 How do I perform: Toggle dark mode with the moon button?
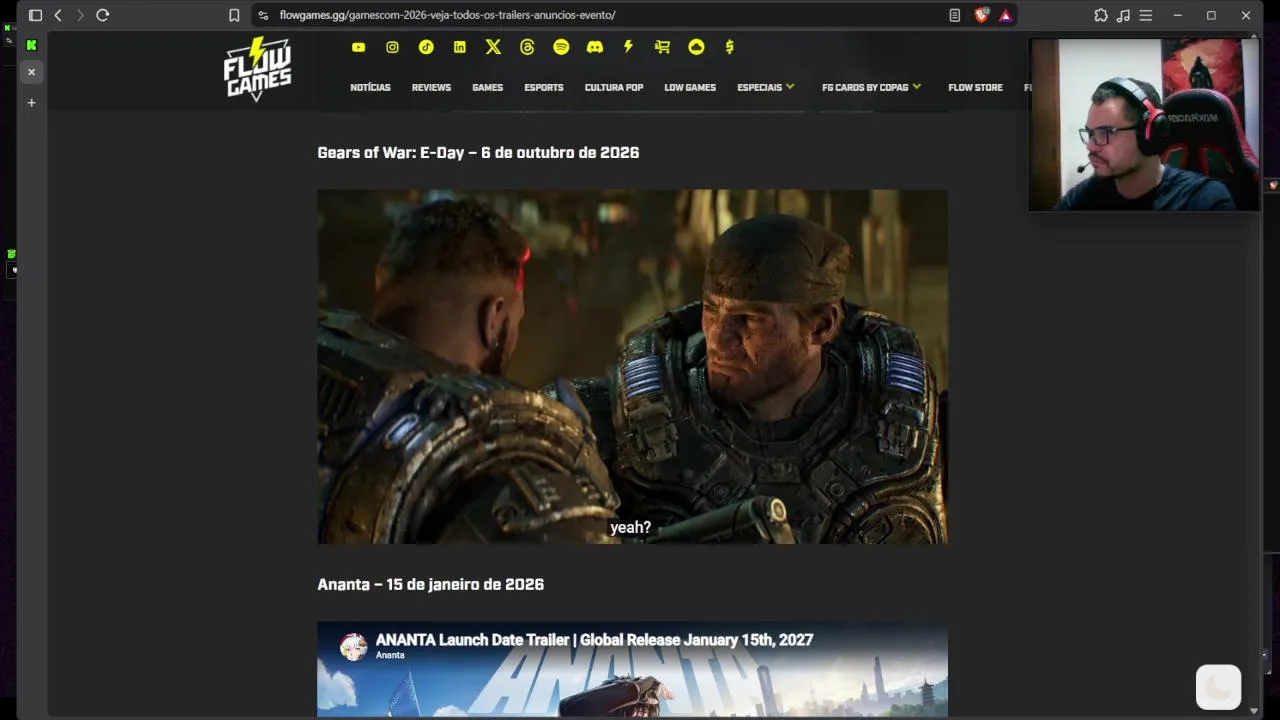pos(1218,687)
